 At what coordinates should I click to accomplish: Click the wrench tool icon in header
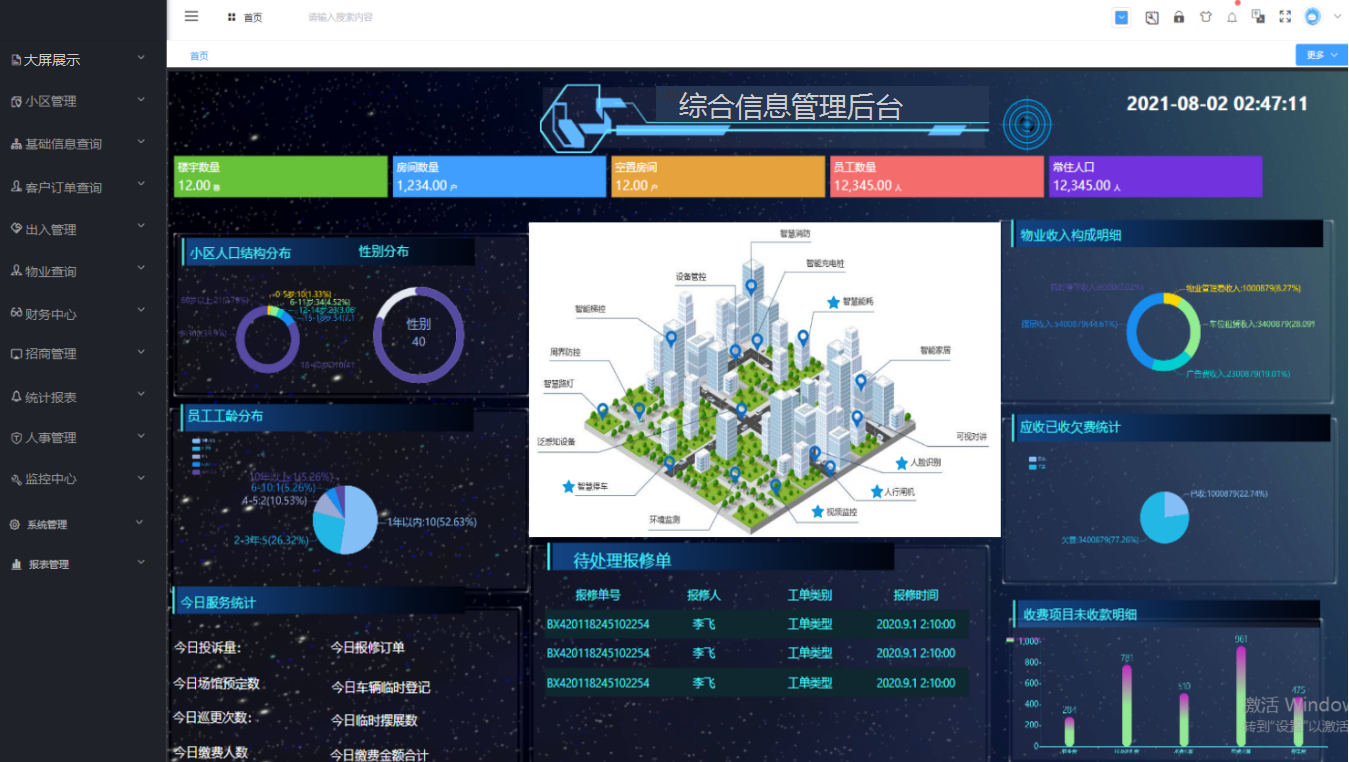[1152, 17]
